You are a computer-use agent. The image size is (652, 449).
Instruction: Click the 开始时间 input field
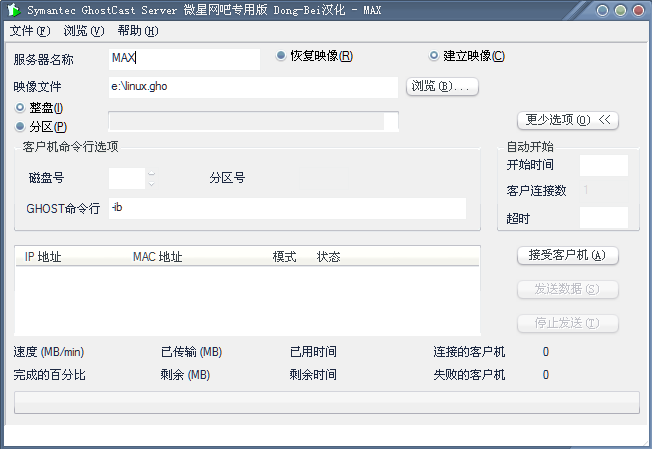pyautogui.click(x=604, y=165)
